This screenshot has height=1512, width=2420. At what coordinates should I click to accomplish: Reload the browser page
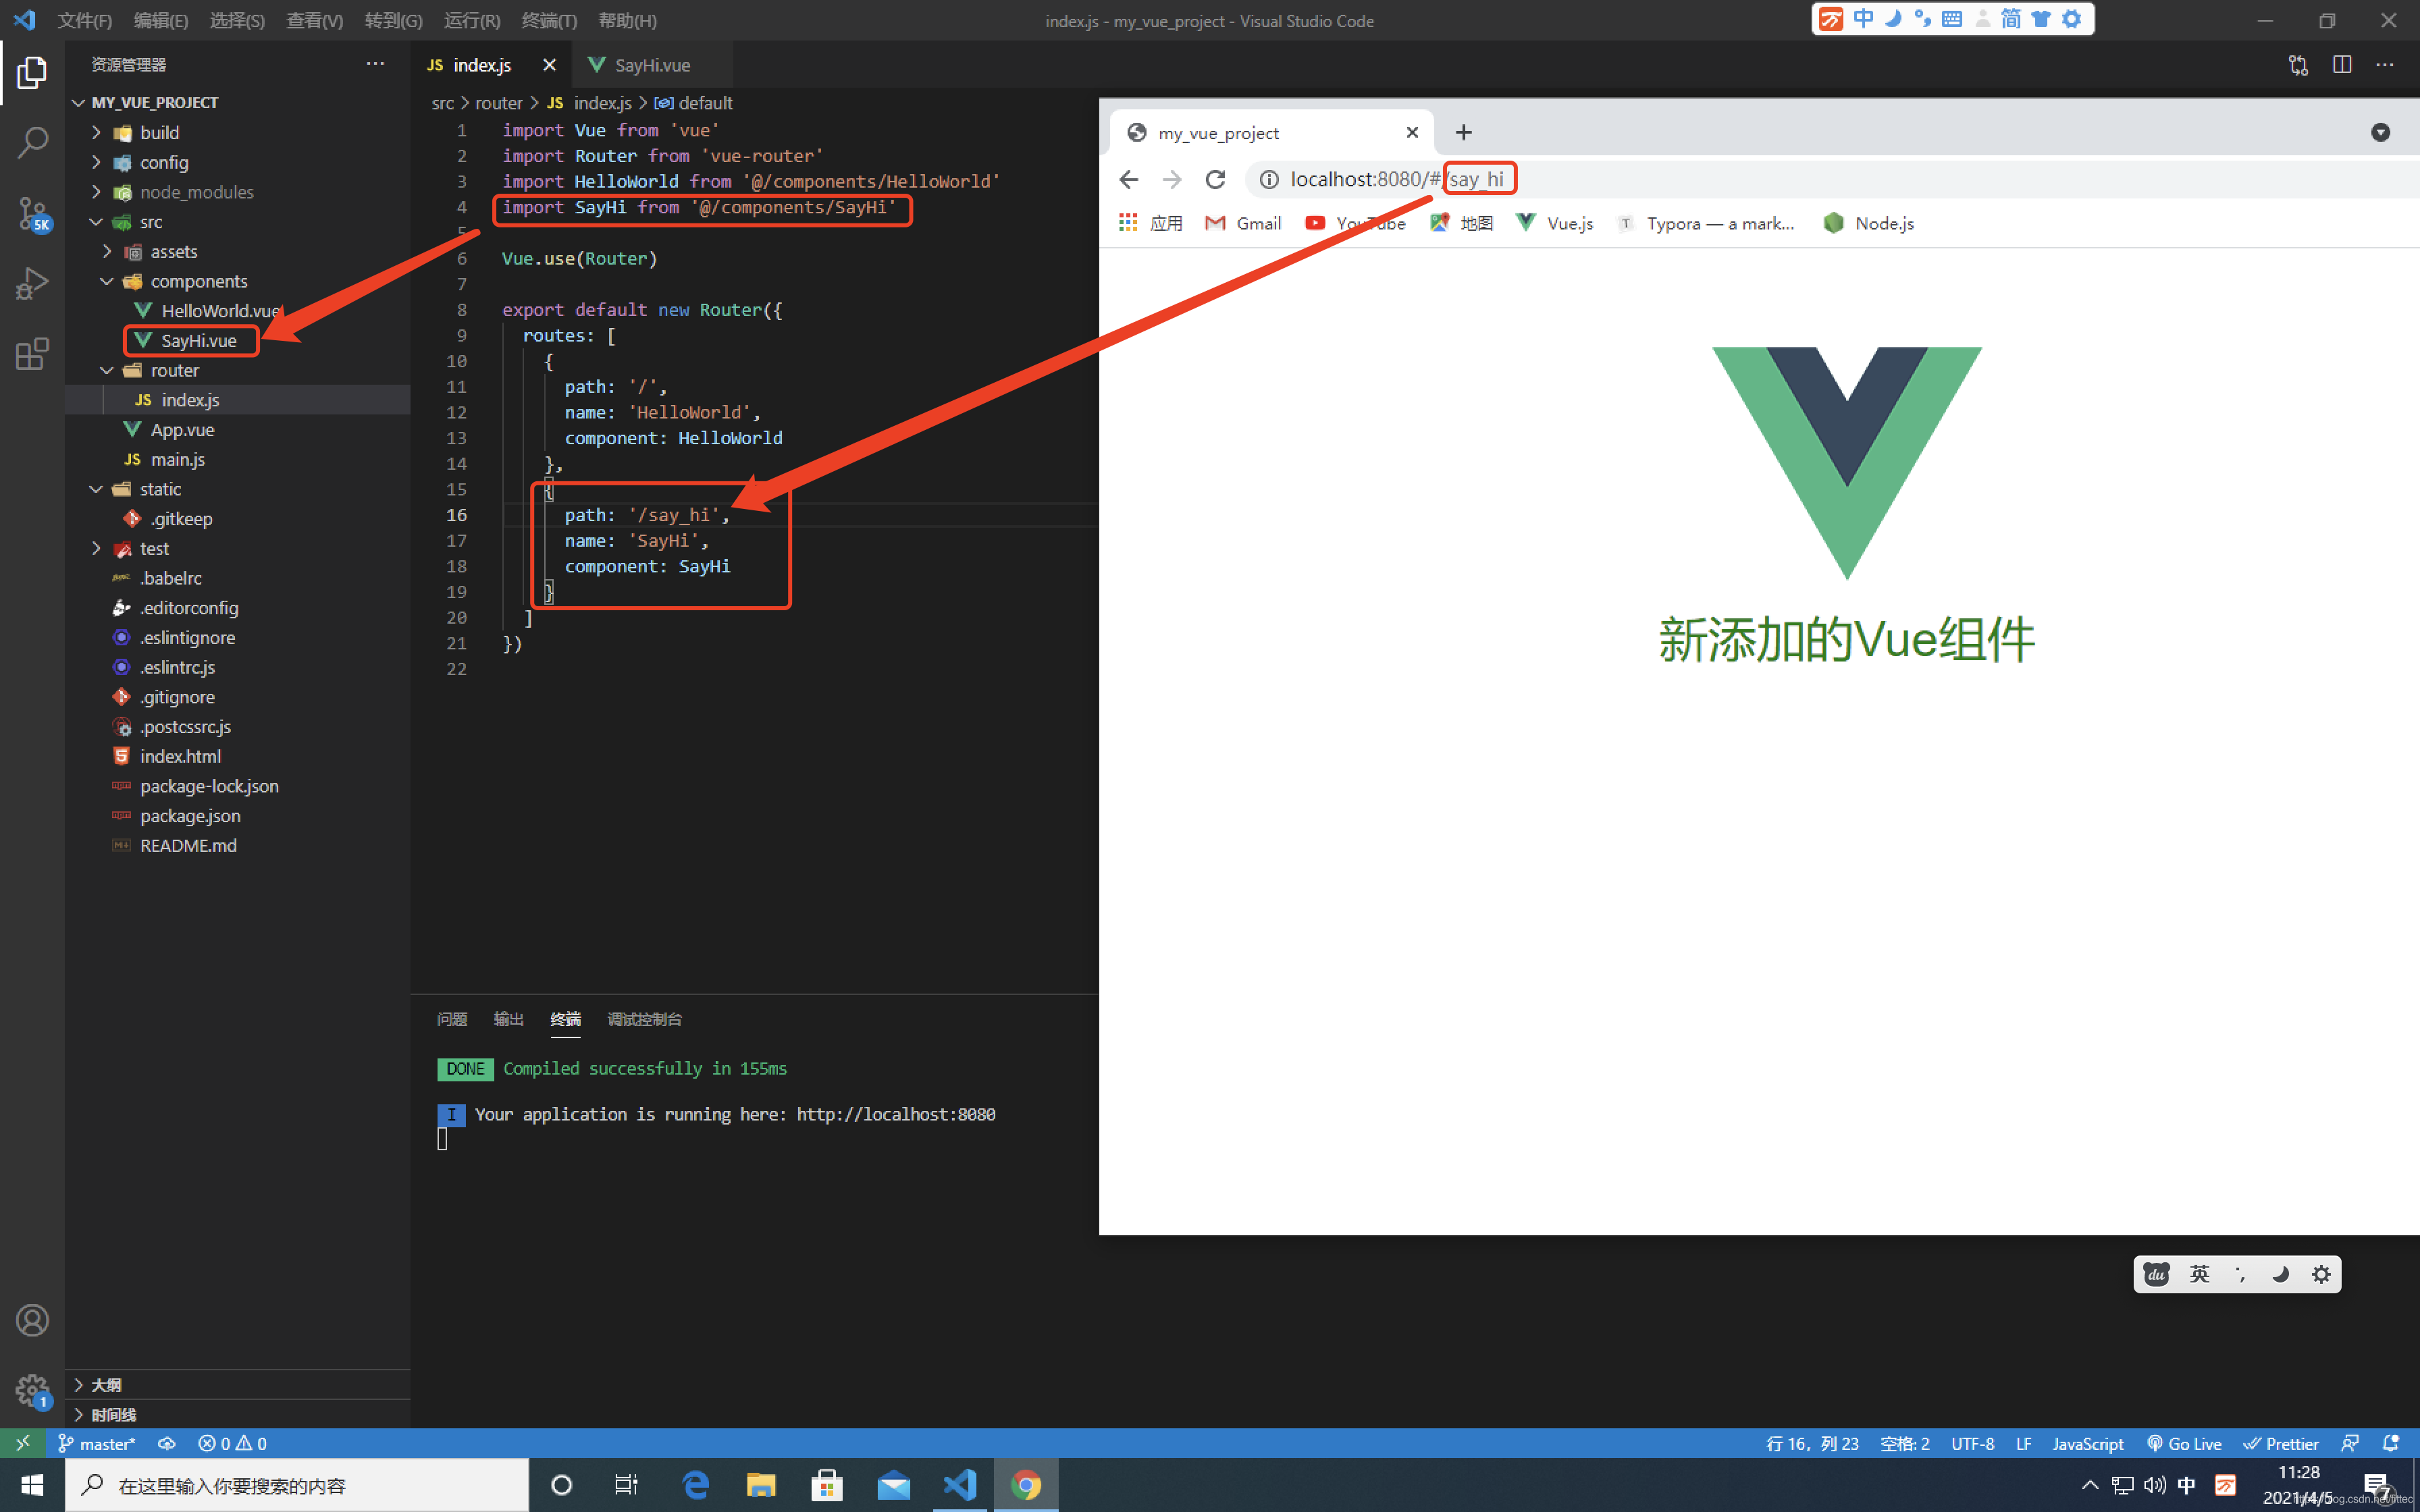[1215, 179]
